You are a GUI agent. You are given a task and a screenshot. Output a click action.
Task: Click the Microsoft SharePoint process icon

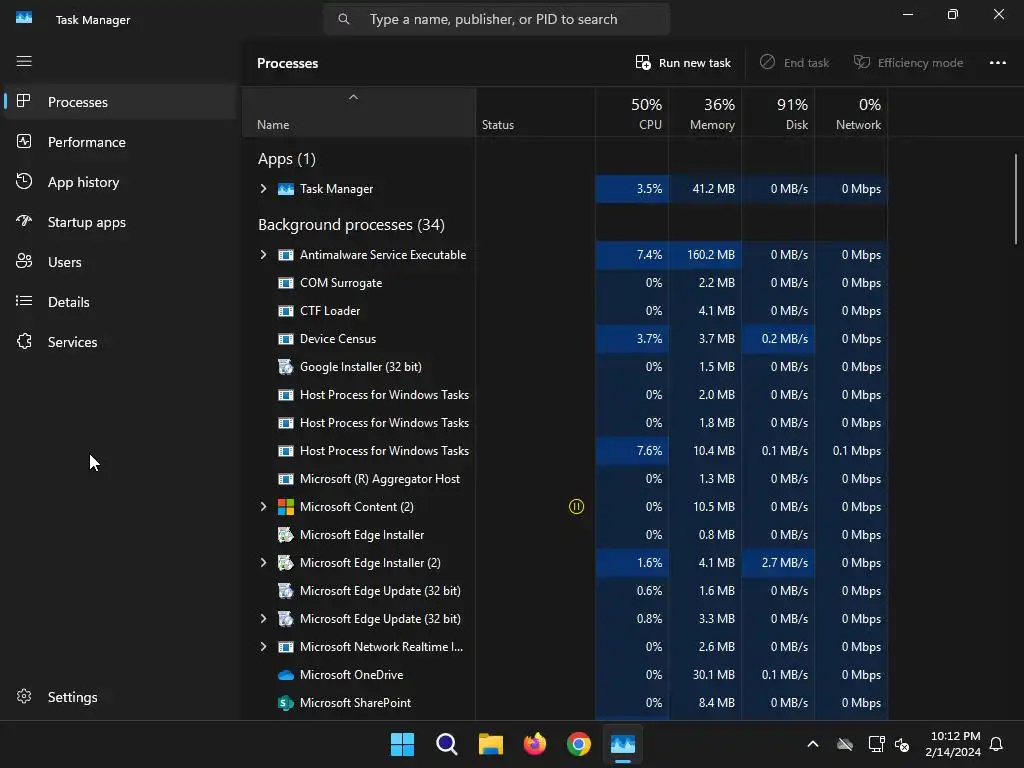point(285,703)
